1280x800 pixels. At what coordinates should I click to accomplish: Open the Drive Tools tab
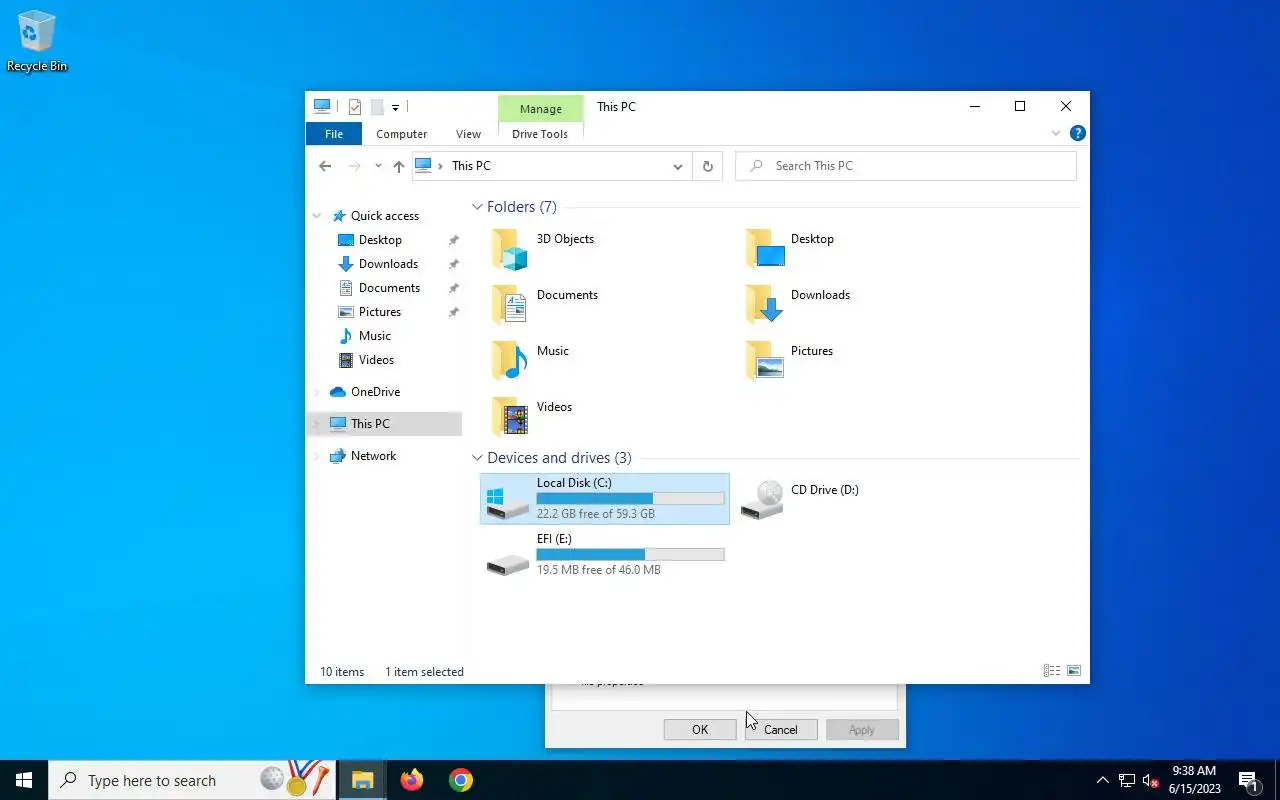pos(540,134)
